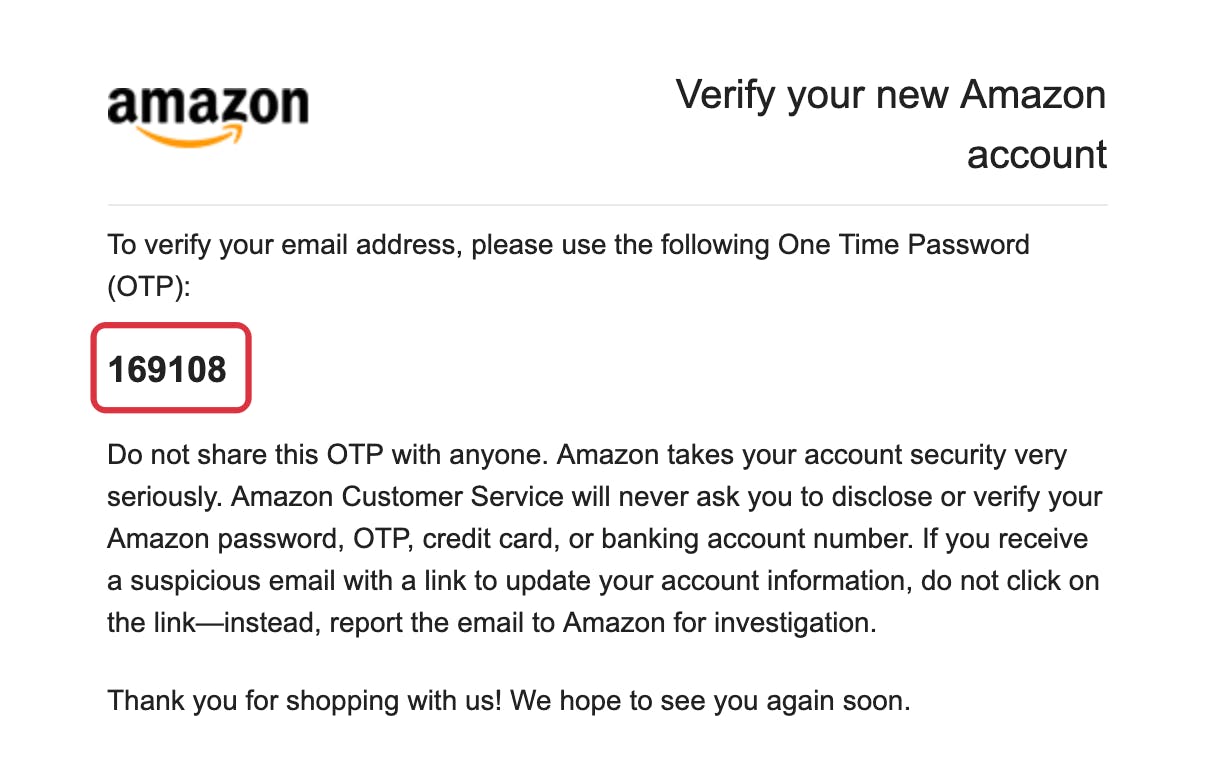Click the '(OTP):' label text

click(x=148, y=288)
